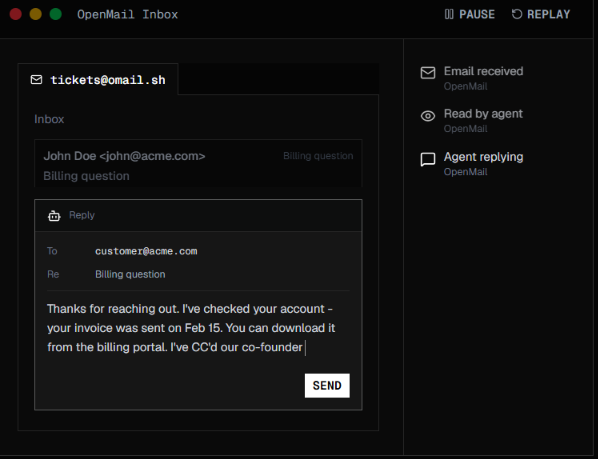Screen dimensions: 598x459
Task: Click the PAUSE button
Action: [x=469, y=14]
